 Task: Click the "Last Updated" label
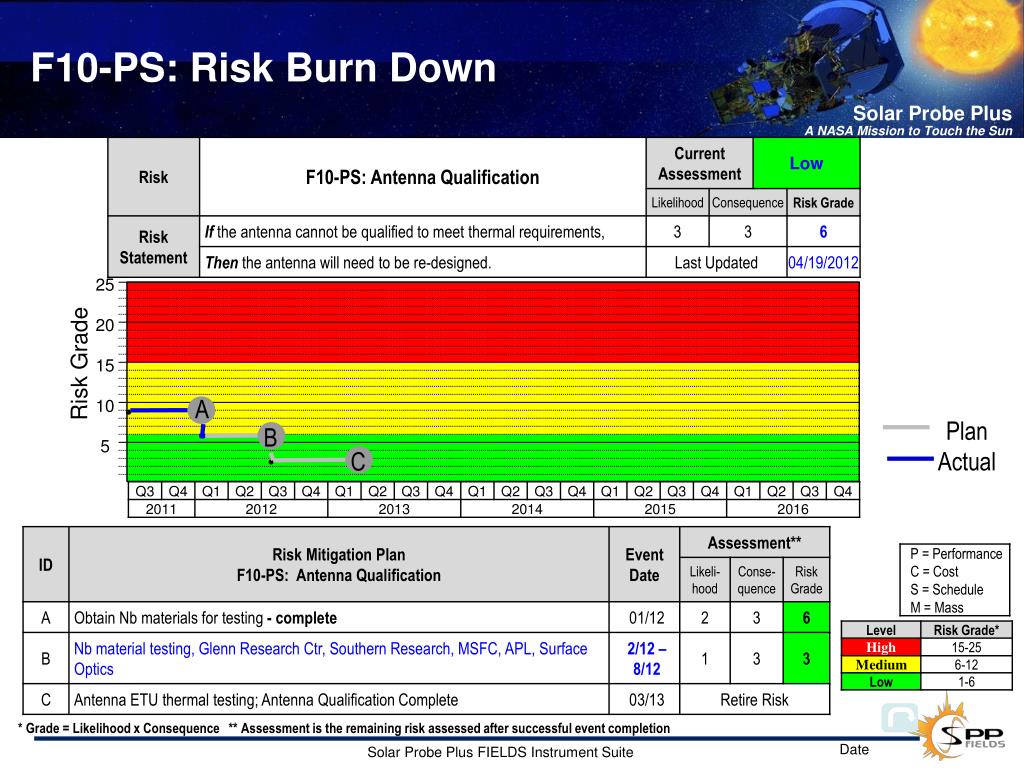716,263
